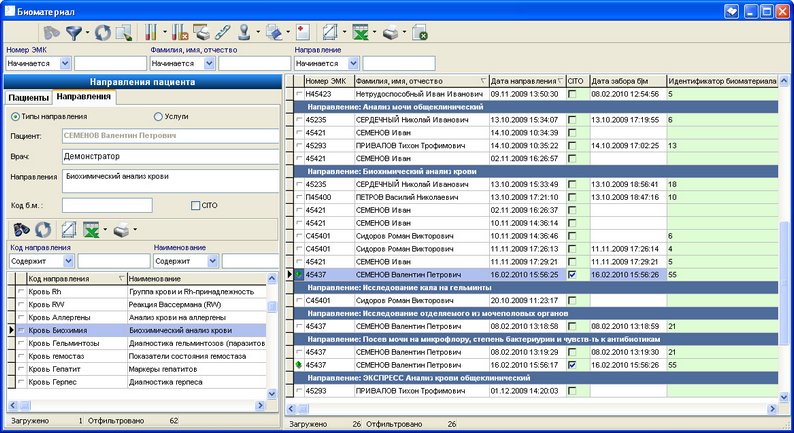Open the 'Наименование' Содержит combo box
Screen dimensions: 794x433
213,261
